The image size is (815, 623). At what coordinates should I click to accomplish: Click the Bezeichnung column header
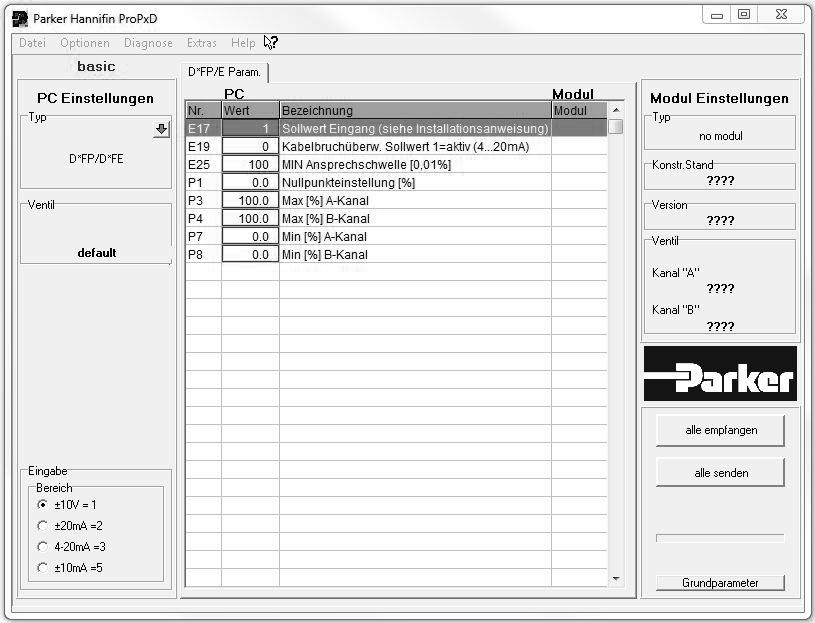click(x=415, y=110)
